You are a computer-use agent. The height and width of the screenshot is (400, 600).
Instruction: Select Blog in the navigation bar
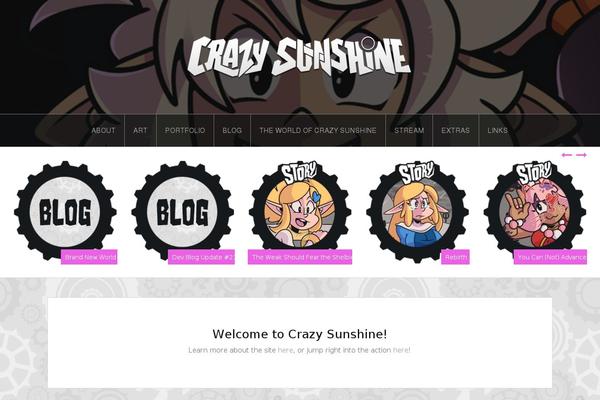coord(232,130)
